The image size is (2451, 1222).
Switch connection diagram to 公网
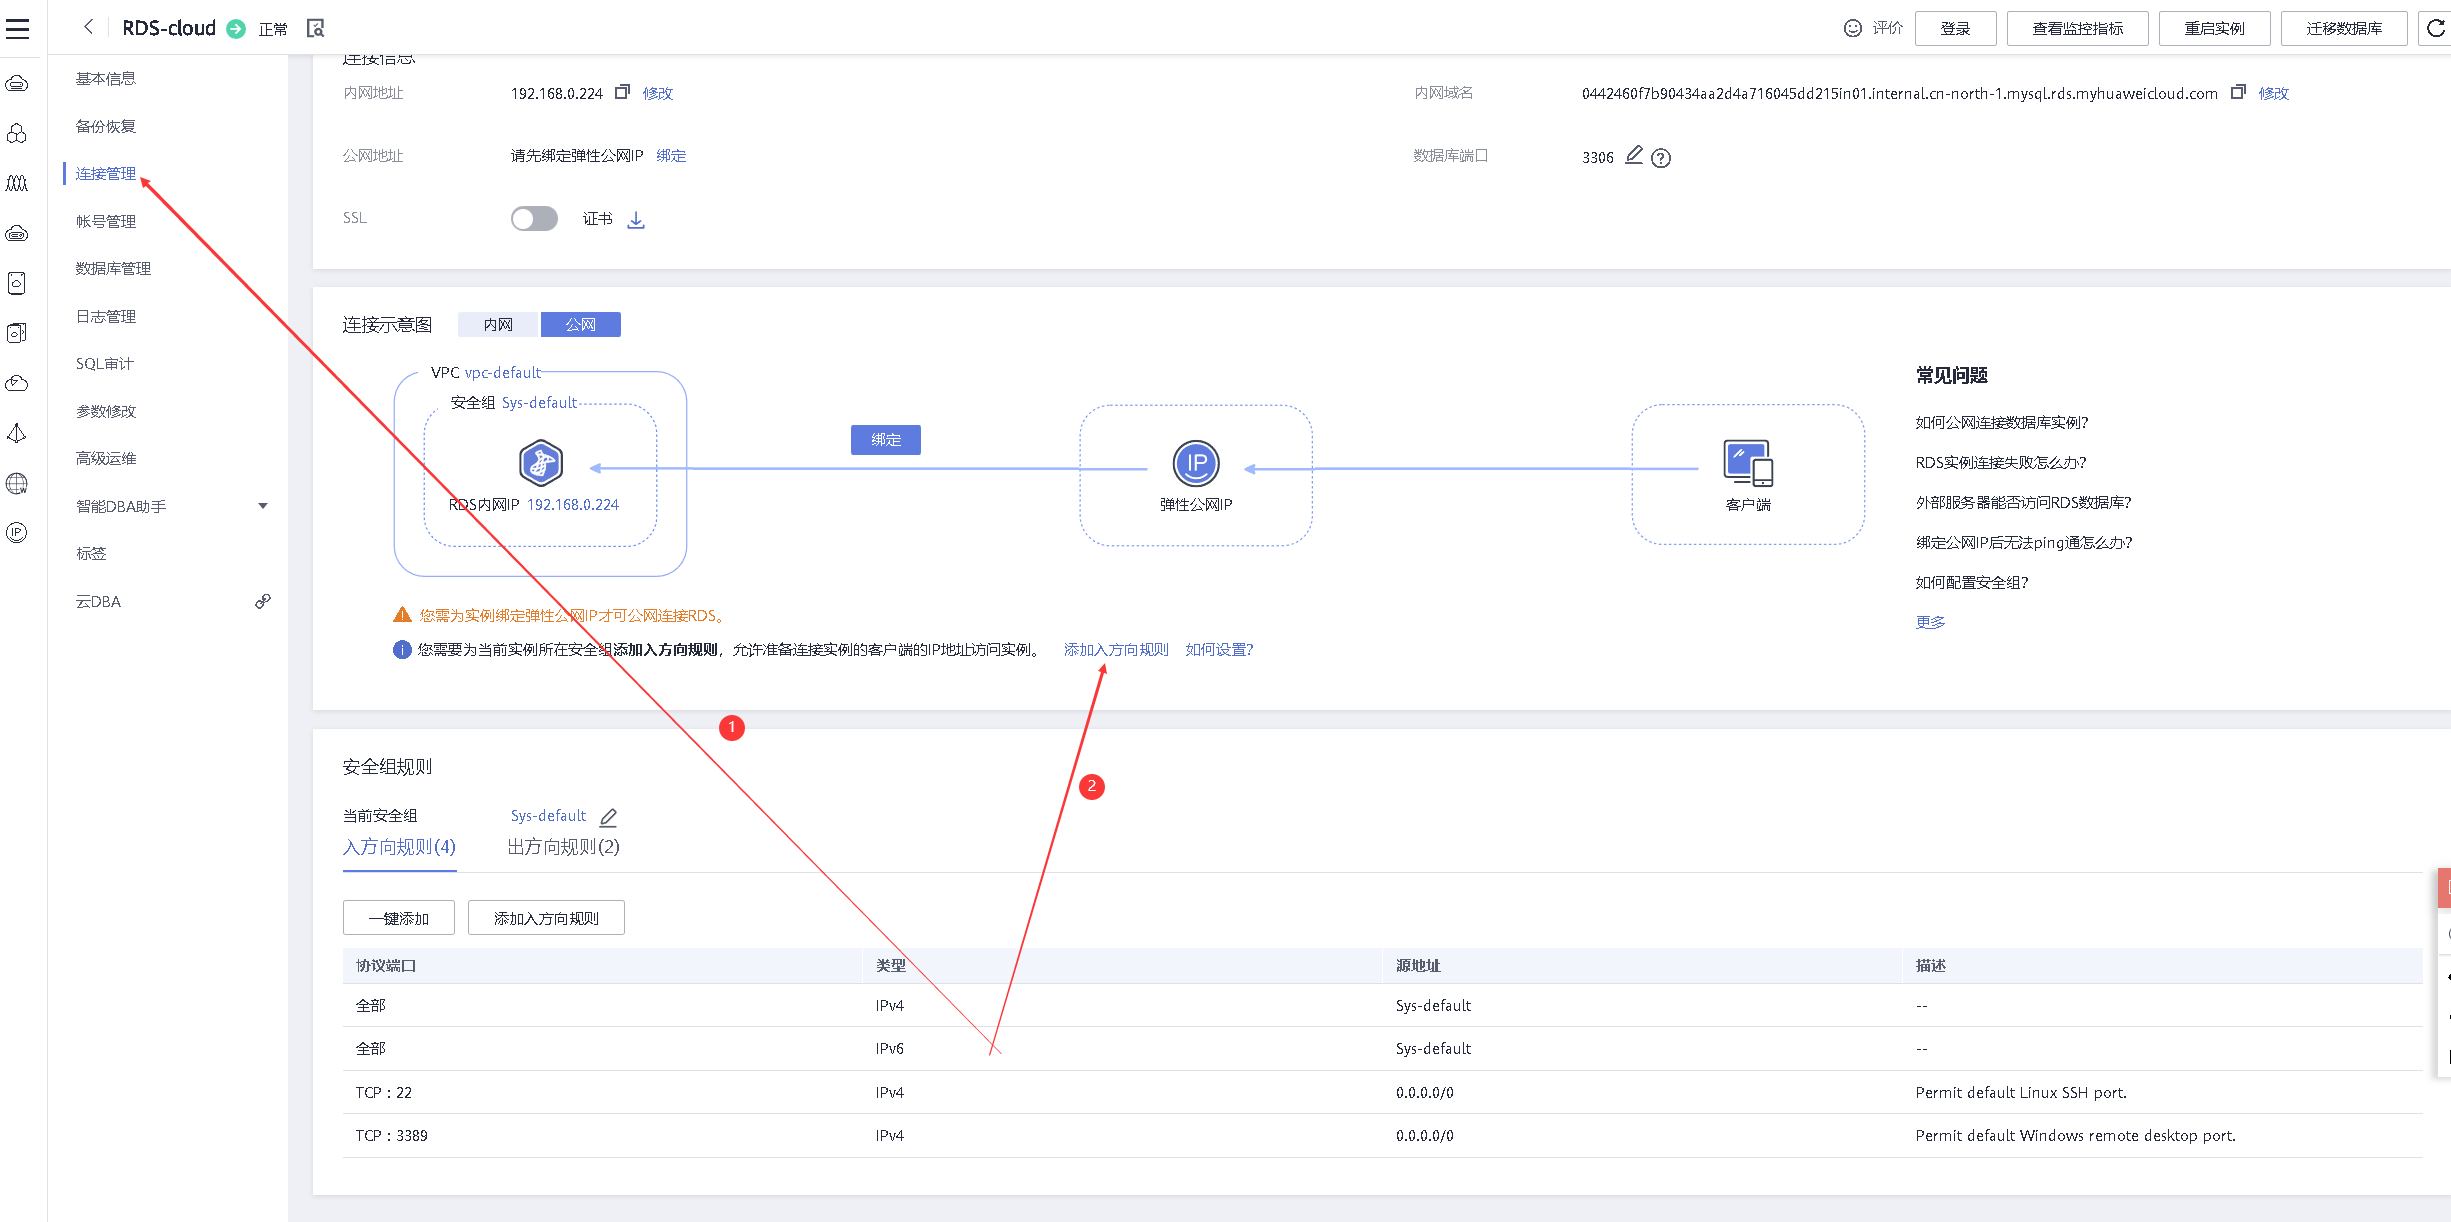[x=580, y=325]
